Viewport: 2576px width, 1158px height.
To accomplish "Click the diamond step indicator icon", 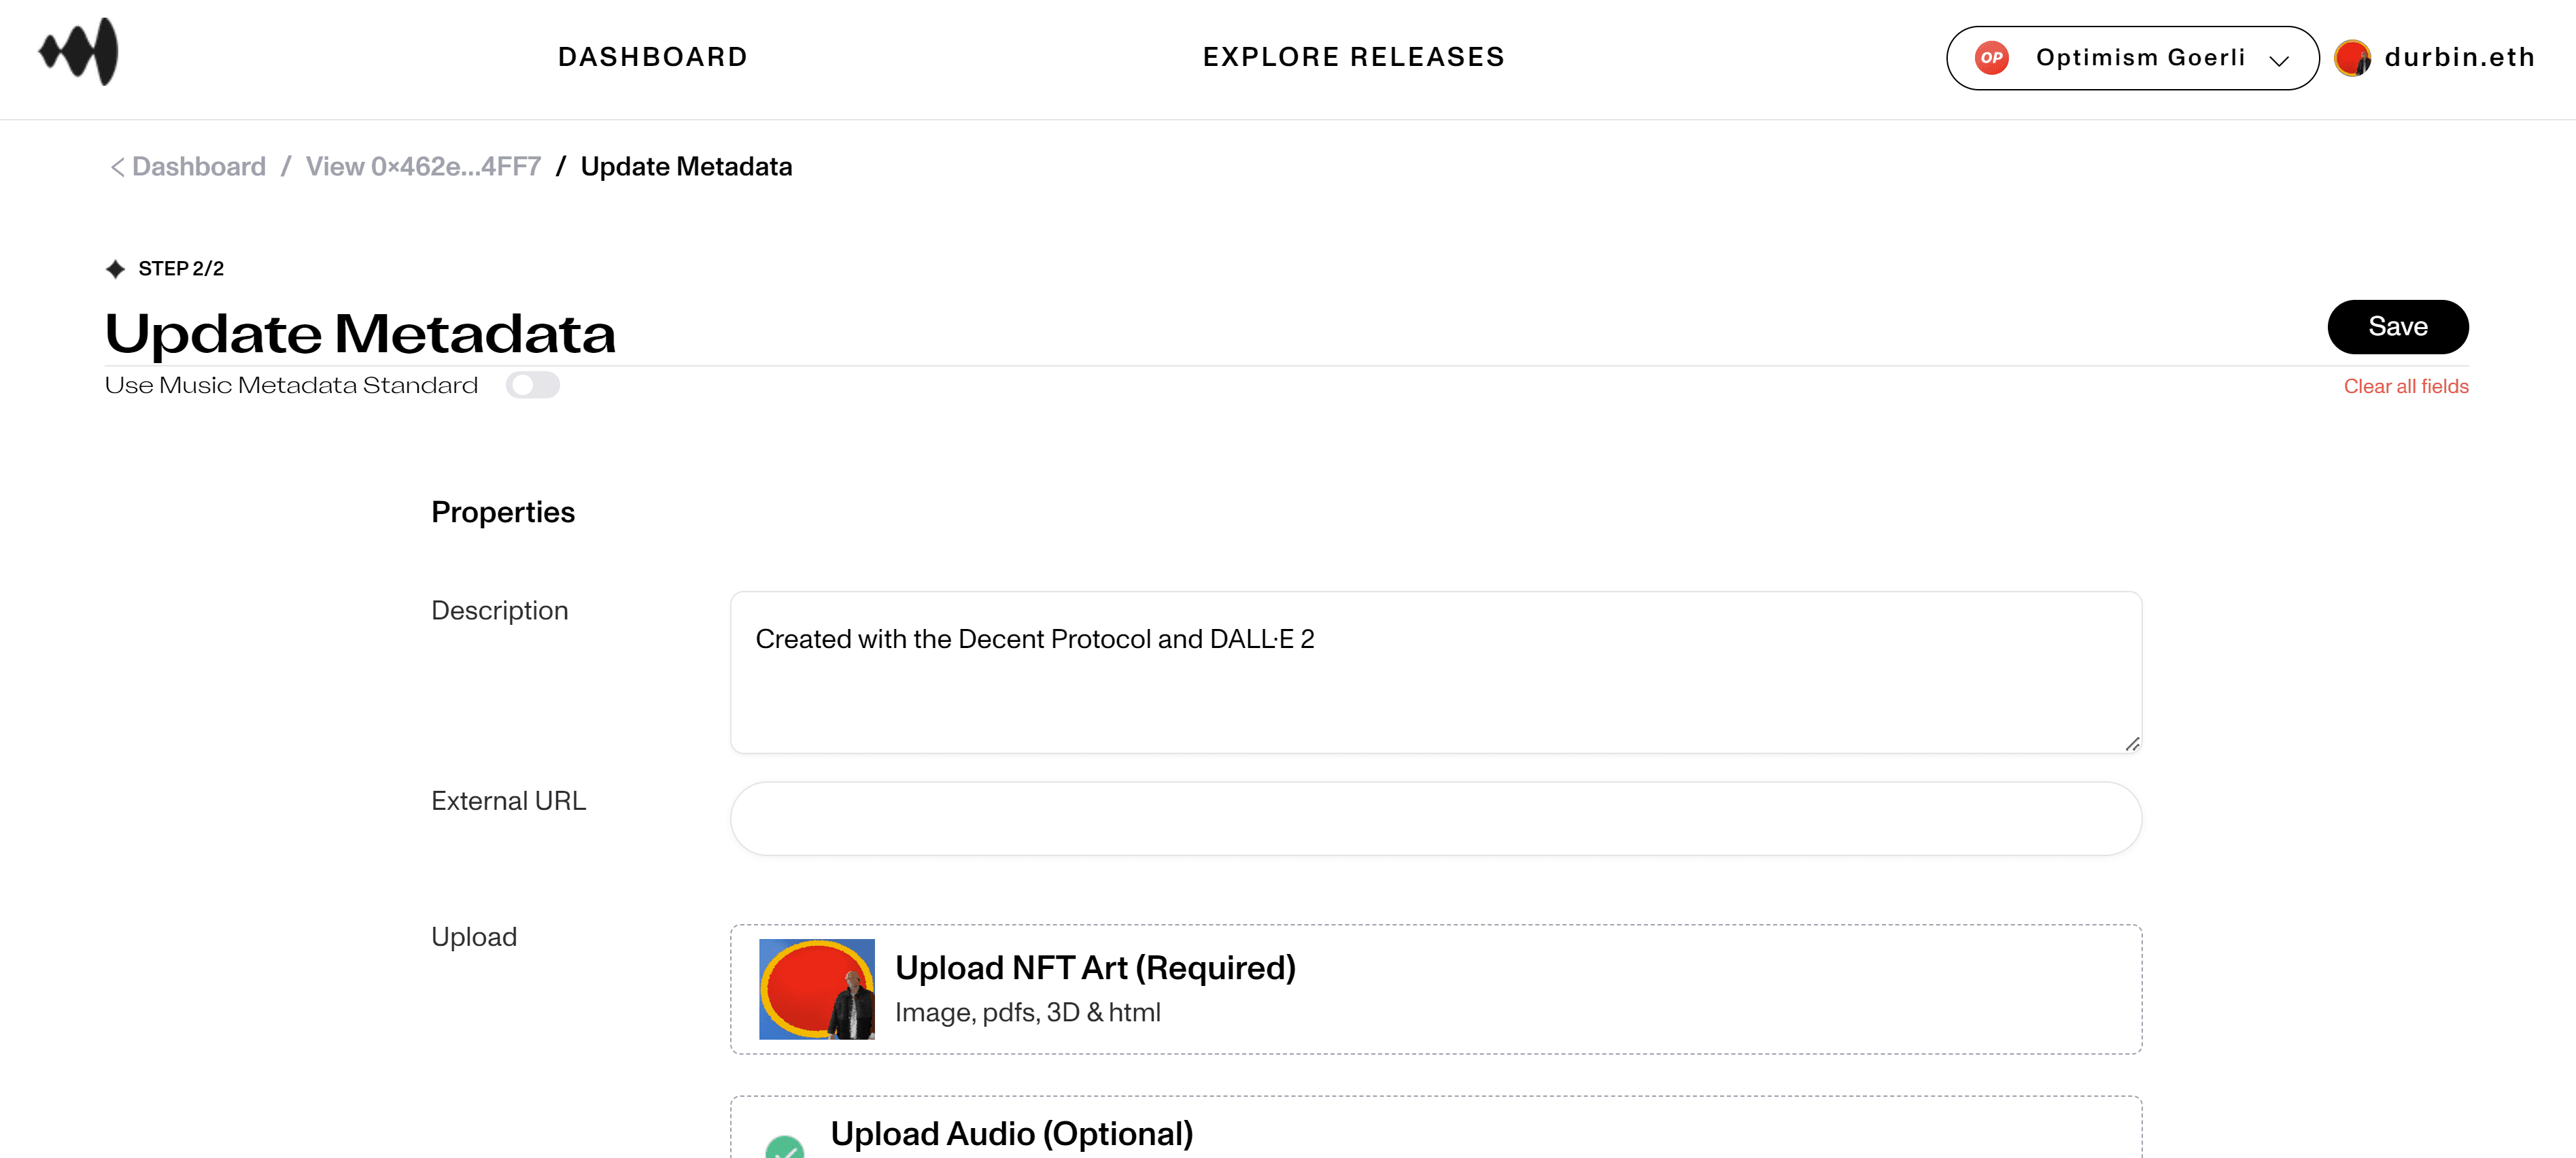I will point(117,268).
